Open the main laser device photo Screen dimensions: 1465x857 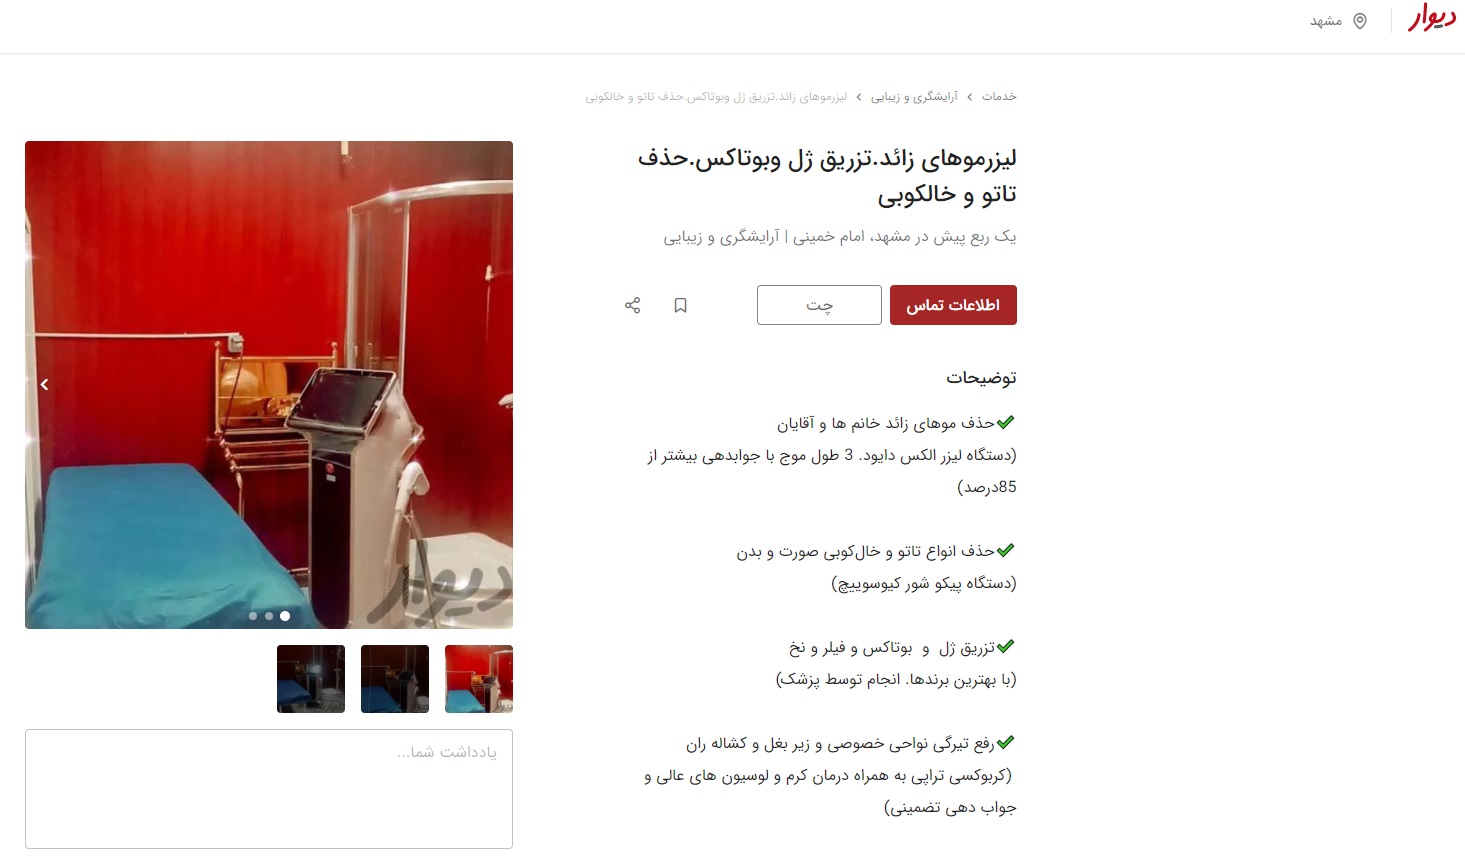click(x=269, y=385)
